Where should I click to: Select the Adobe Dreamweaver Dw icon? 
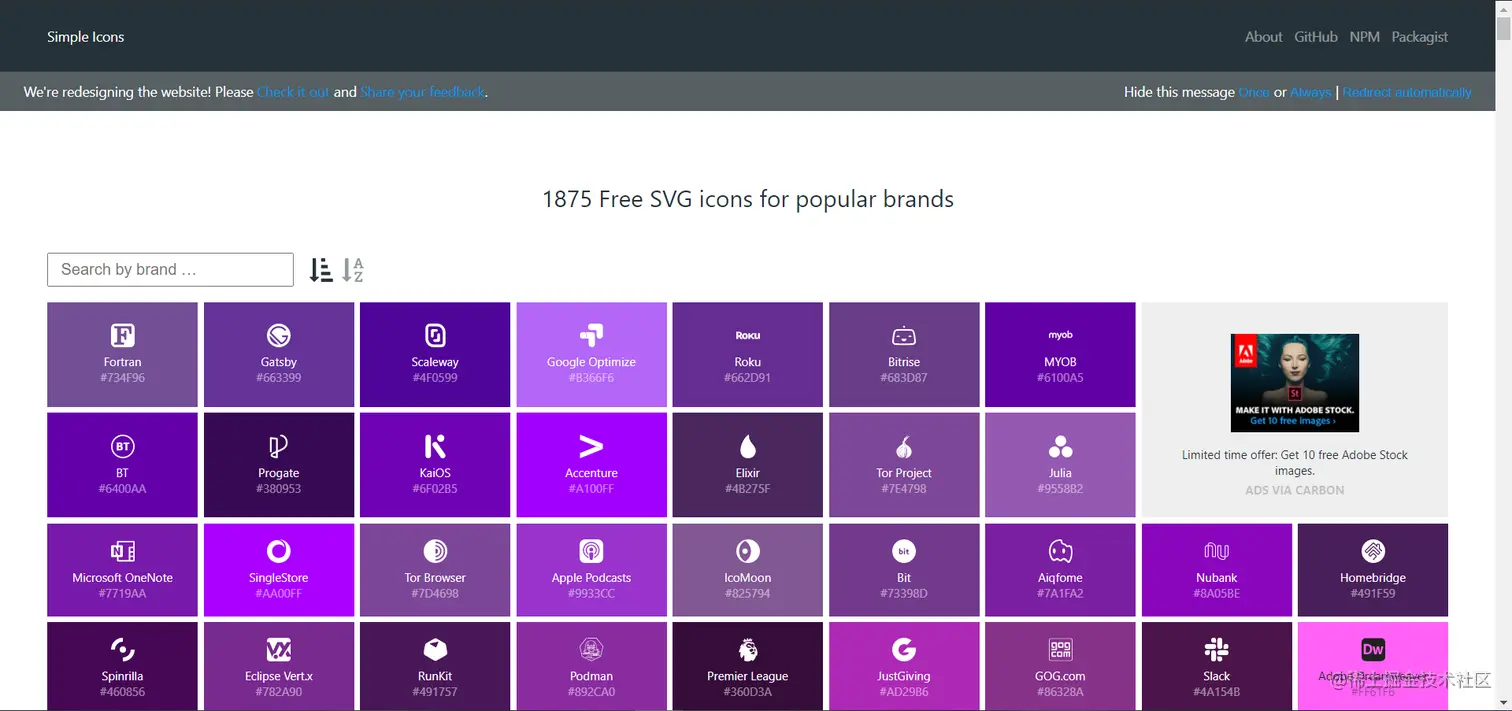pos(1373,650)
